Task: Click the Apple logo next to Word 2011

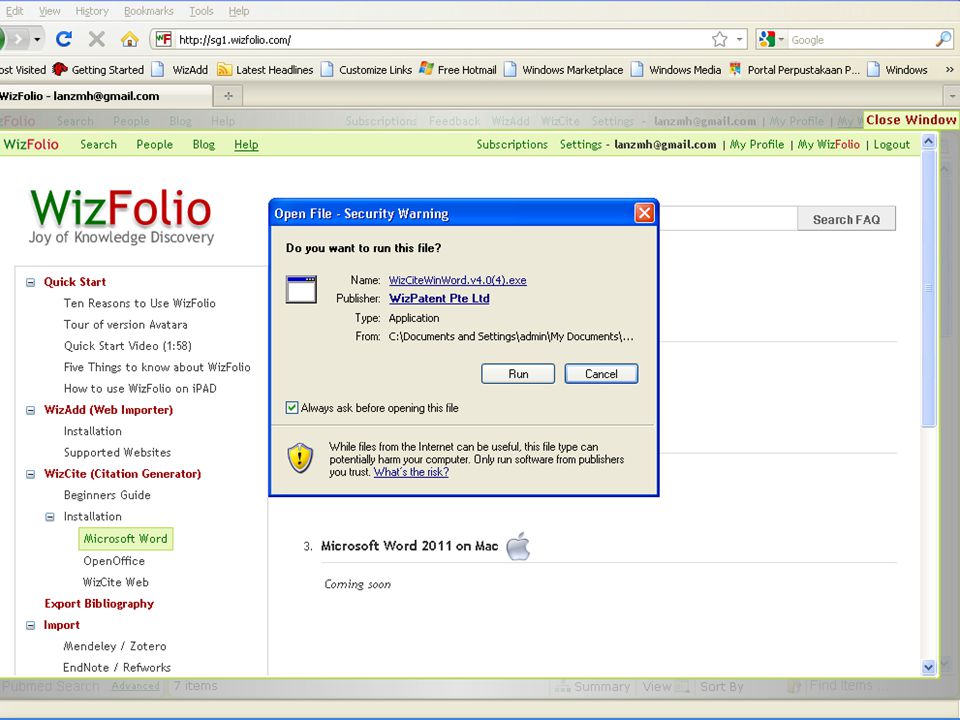Action: 518,546
